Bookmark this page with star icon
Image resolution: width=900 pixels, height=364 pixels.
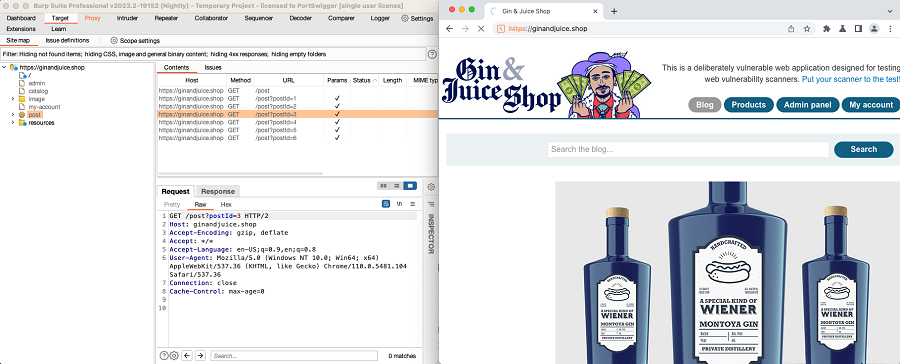807,29
